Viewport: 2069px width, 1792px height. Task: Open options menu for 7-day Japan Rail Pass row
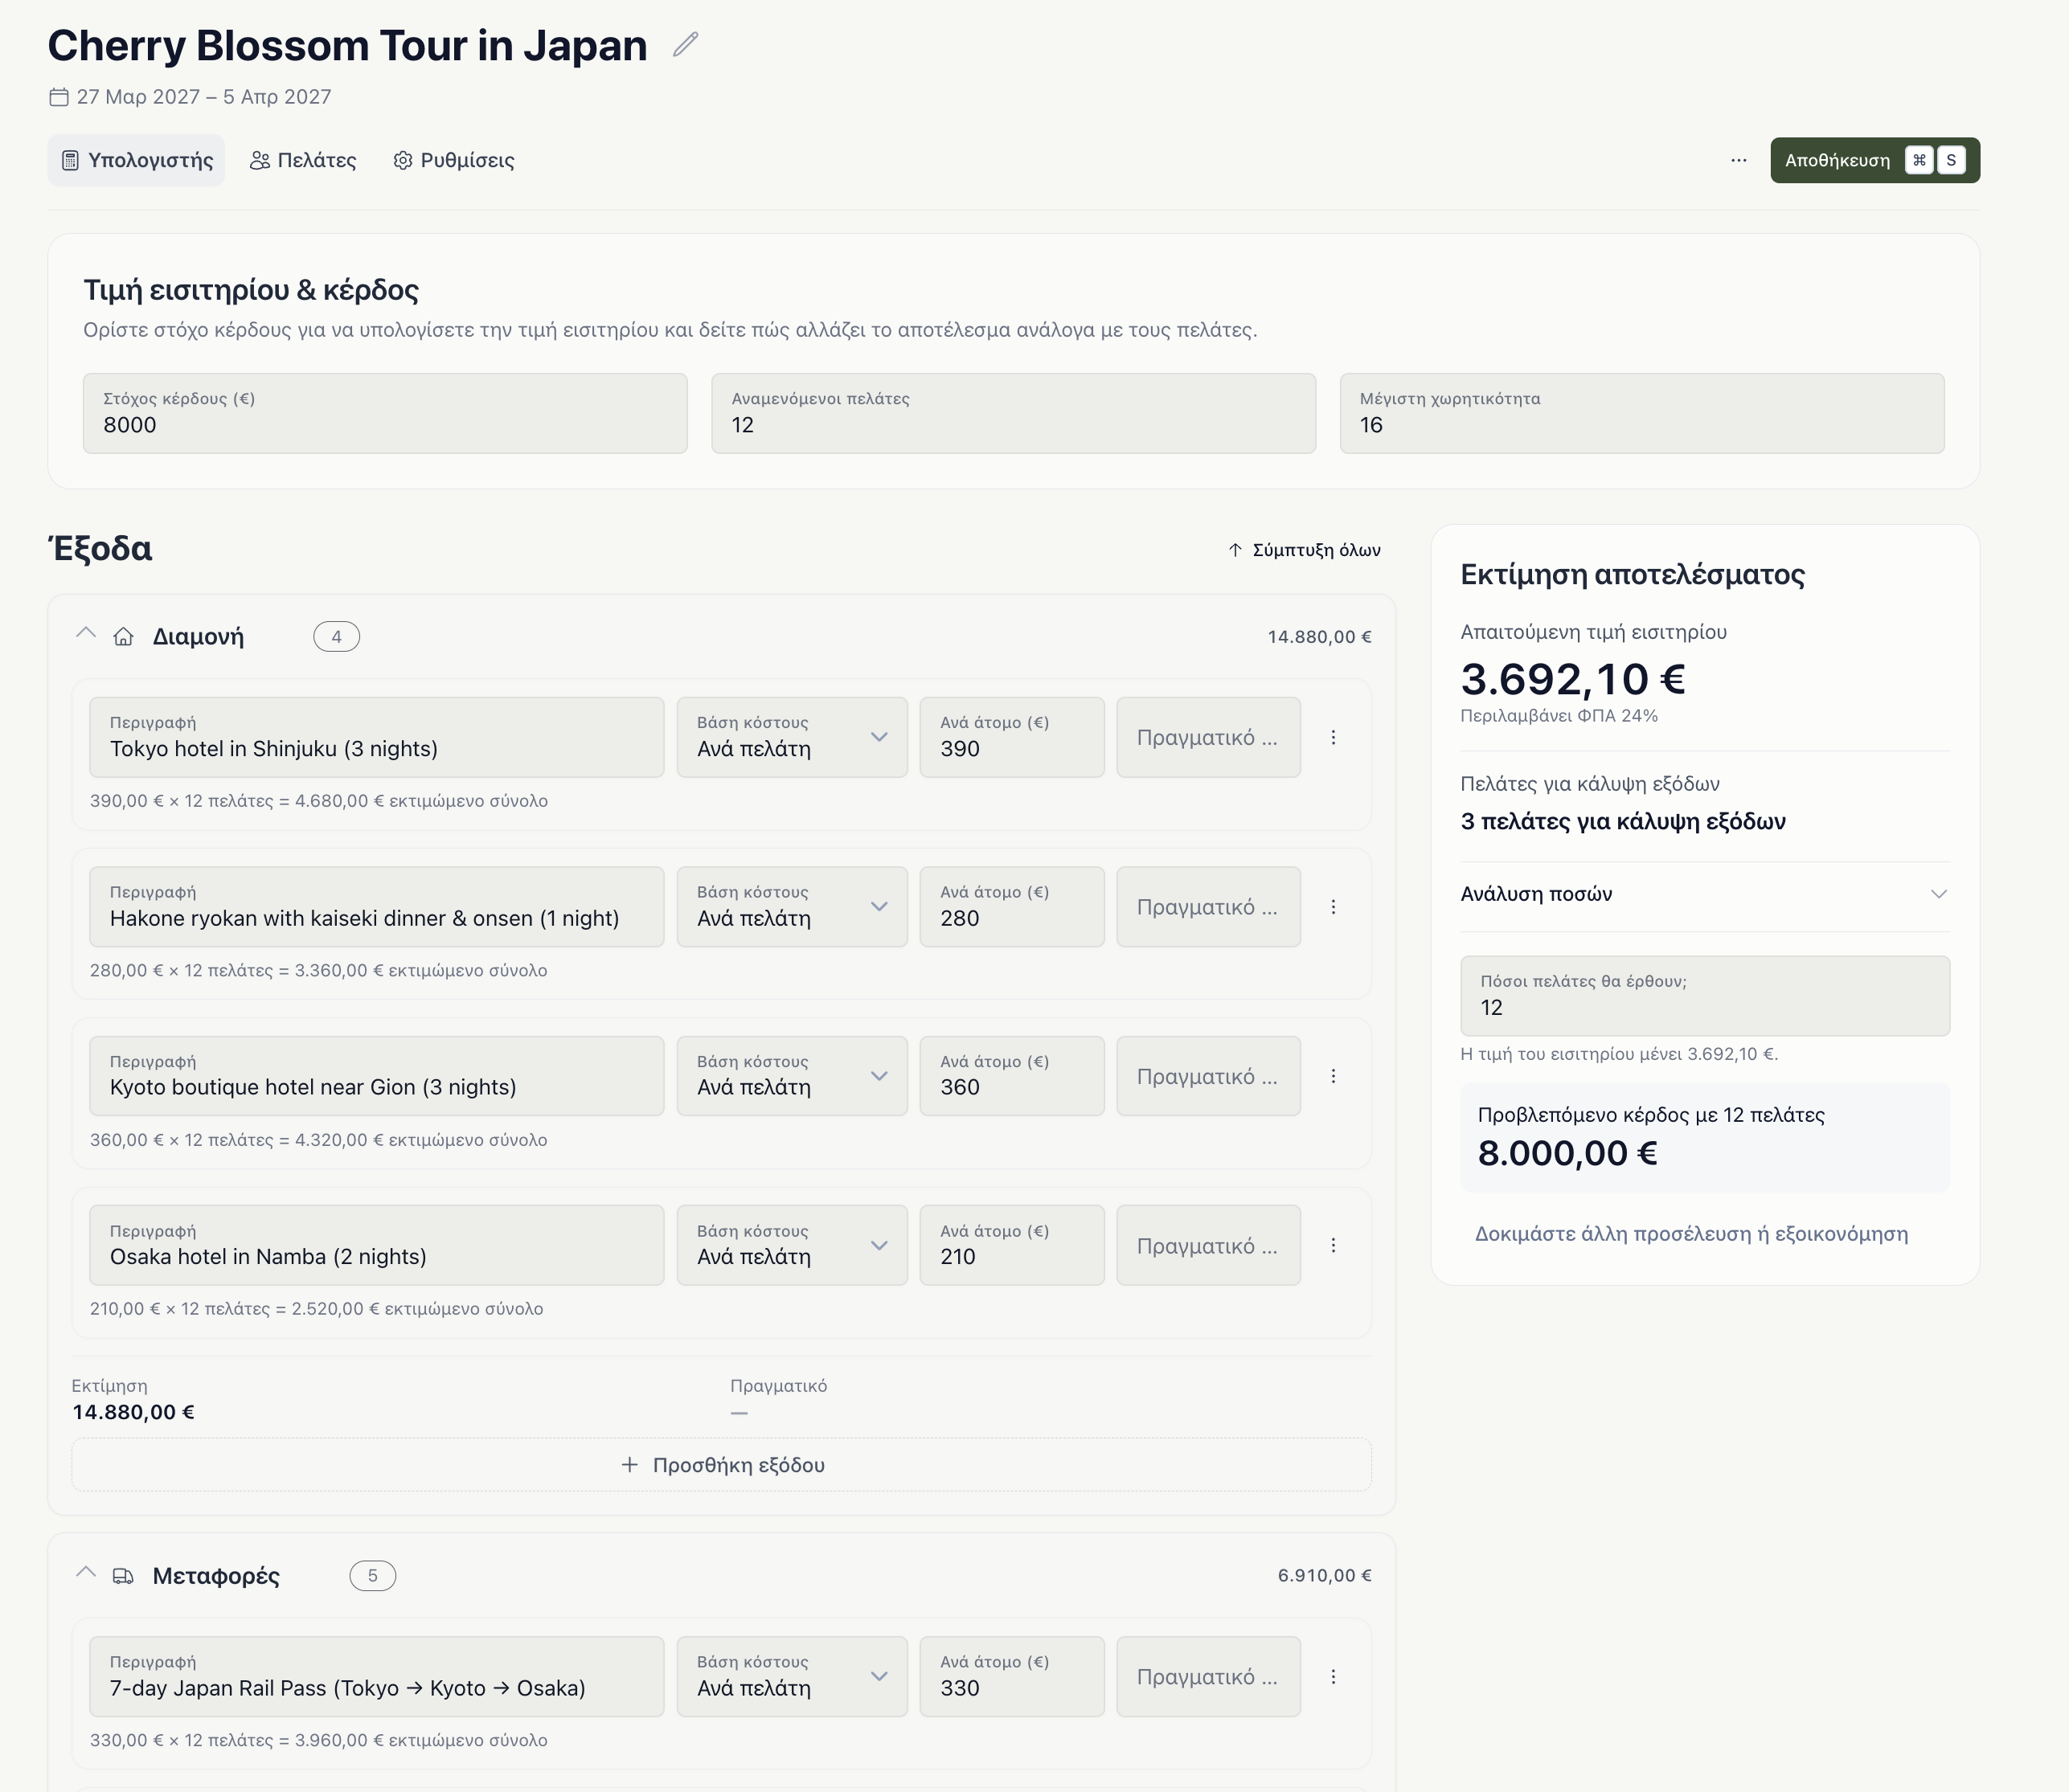pyautogui.click(x=1333, y=1677)
